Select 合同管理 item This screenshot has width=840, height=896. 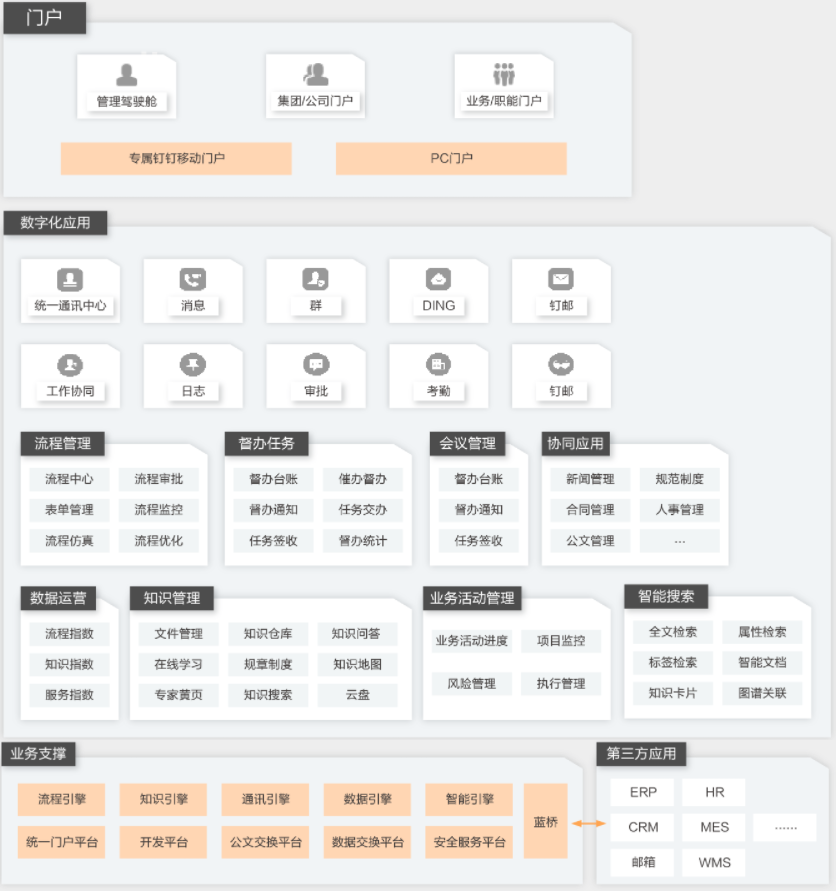[591, 512]
